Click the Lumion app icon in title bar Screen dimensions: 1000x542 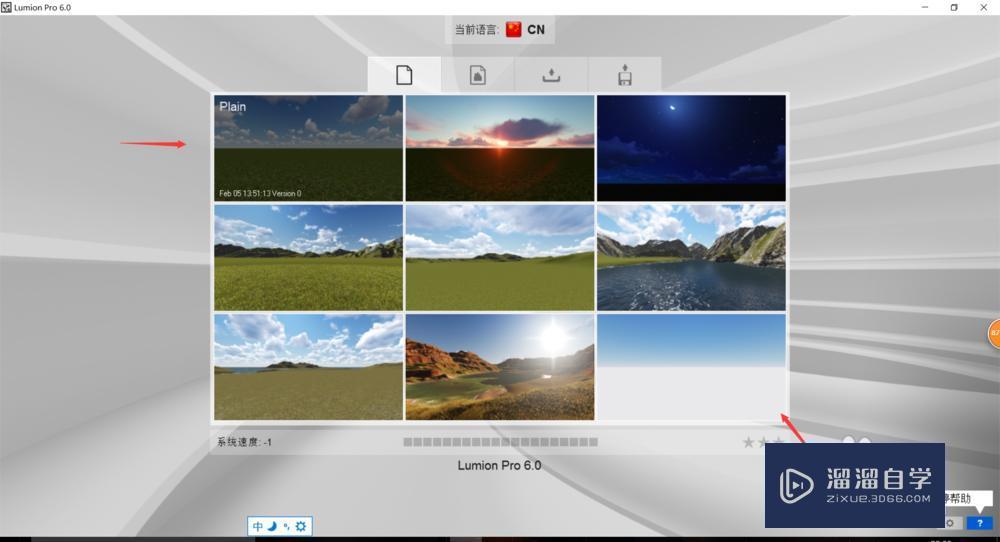click(x=6, y=7)
